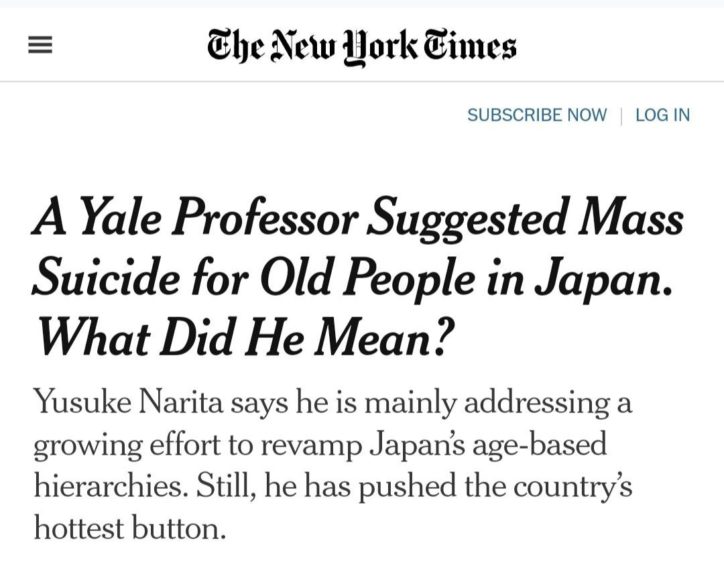Click summary line starting 'hierarchies. Still, he'
Screen dimensions: 724x574
[333, 487]
